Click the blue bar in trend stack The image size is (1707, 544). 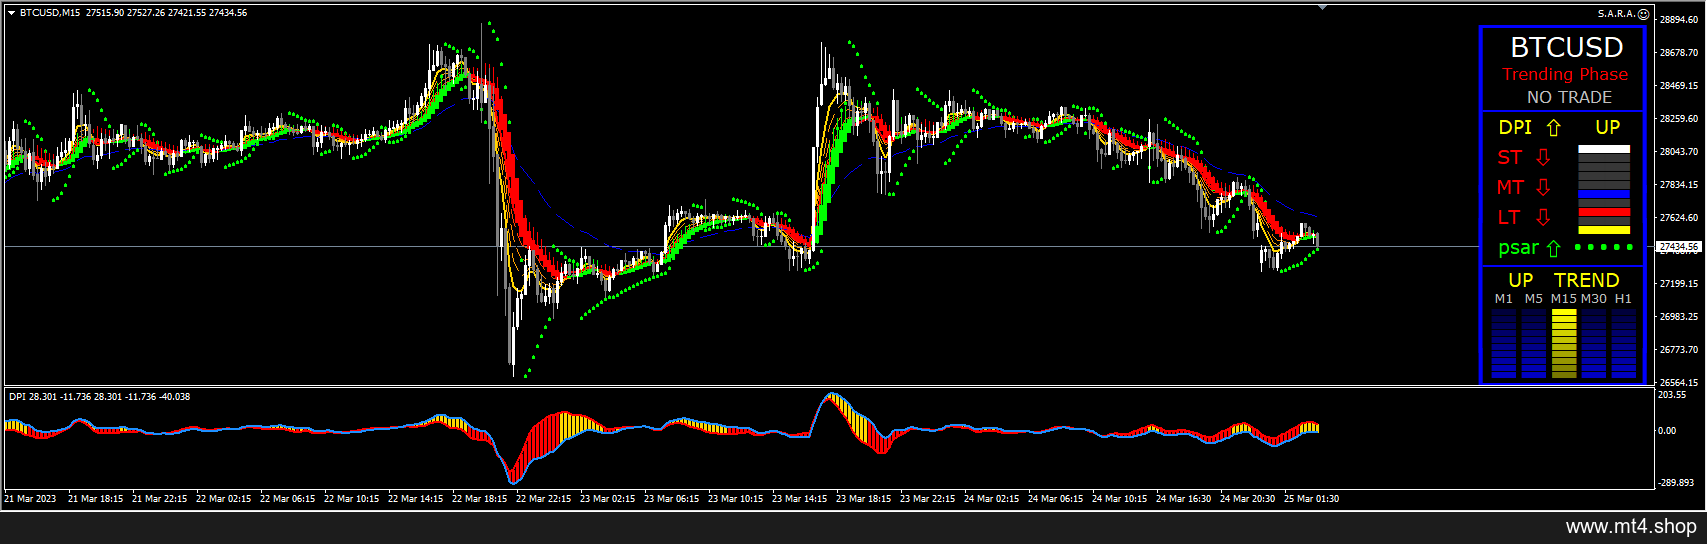point(1604,194)
